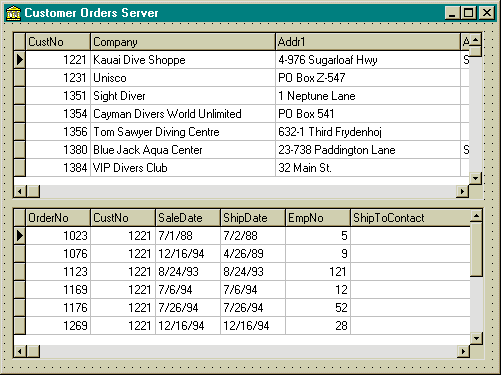Click the CustNo header in the customer grid
Screen dimensions: 501x375
[x=58, y=42]
